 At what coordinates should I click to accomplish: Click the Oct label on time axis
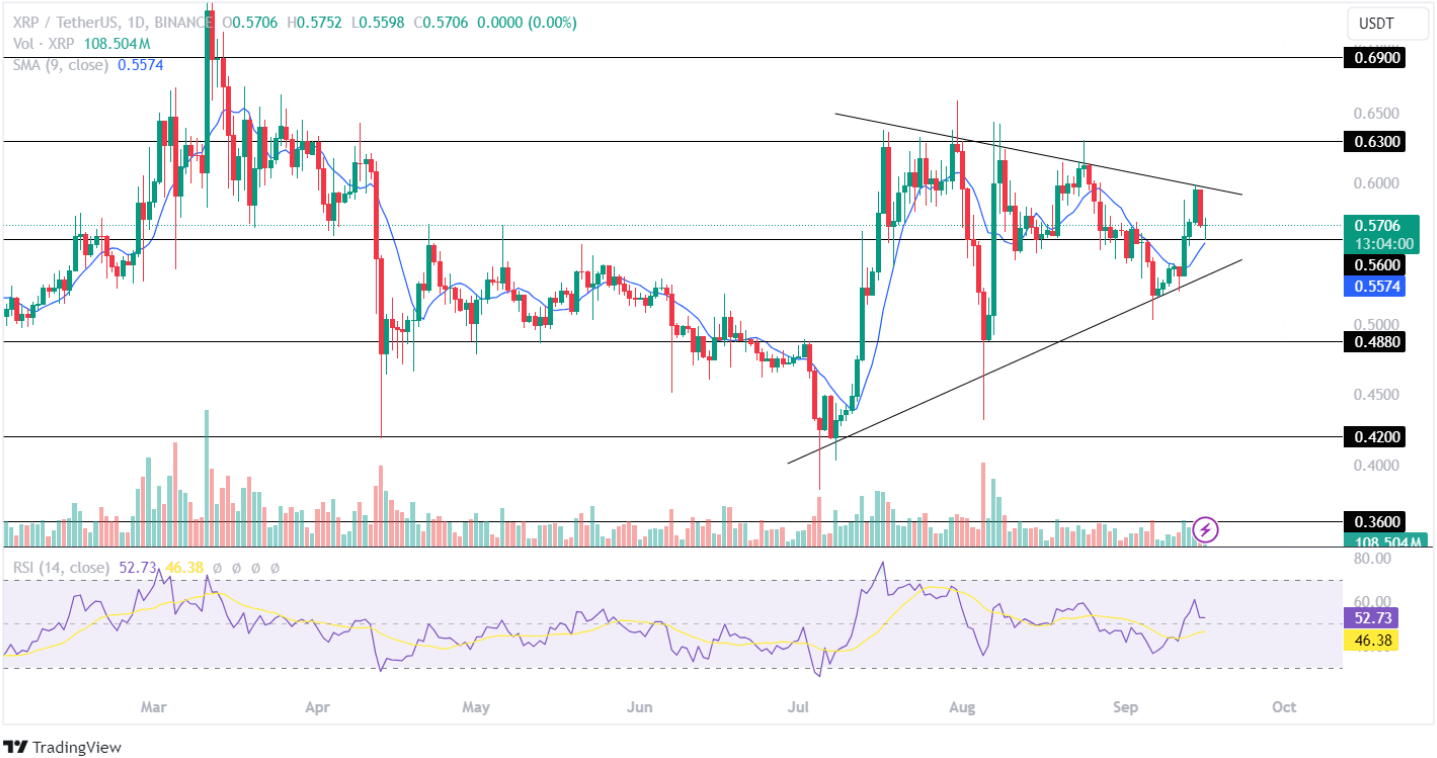[1284, 707]
